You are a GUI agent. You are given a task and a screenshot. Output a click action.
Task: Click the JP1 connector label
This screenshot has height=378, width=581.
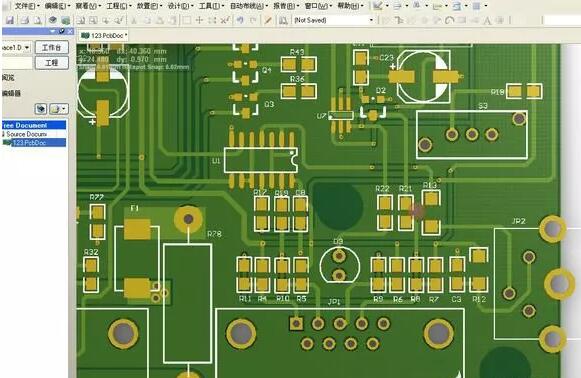(334, 302)
